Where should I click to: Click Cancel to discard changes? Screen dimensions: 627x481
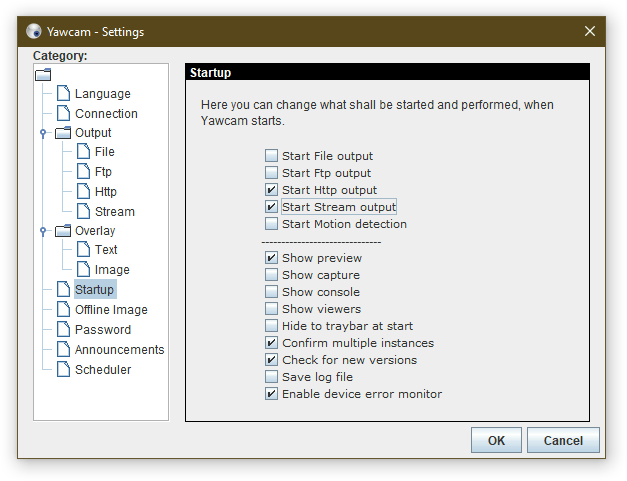pos(563,440)
